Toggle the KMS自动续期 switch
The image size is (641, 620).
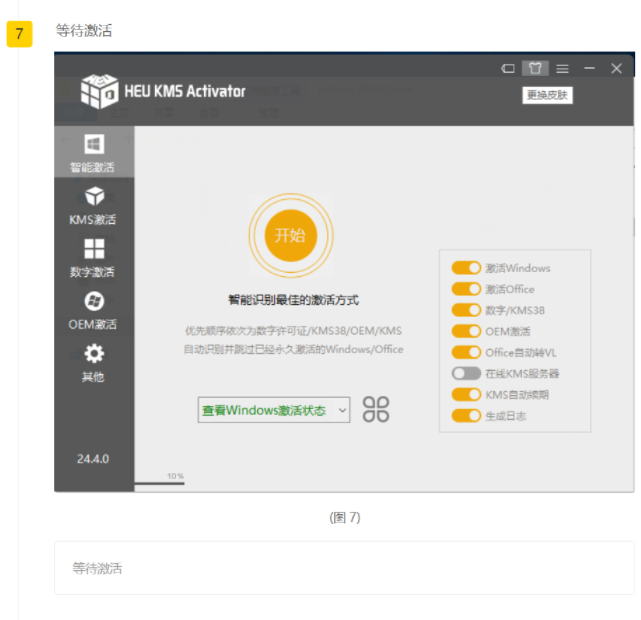click(x=466, y=395)
